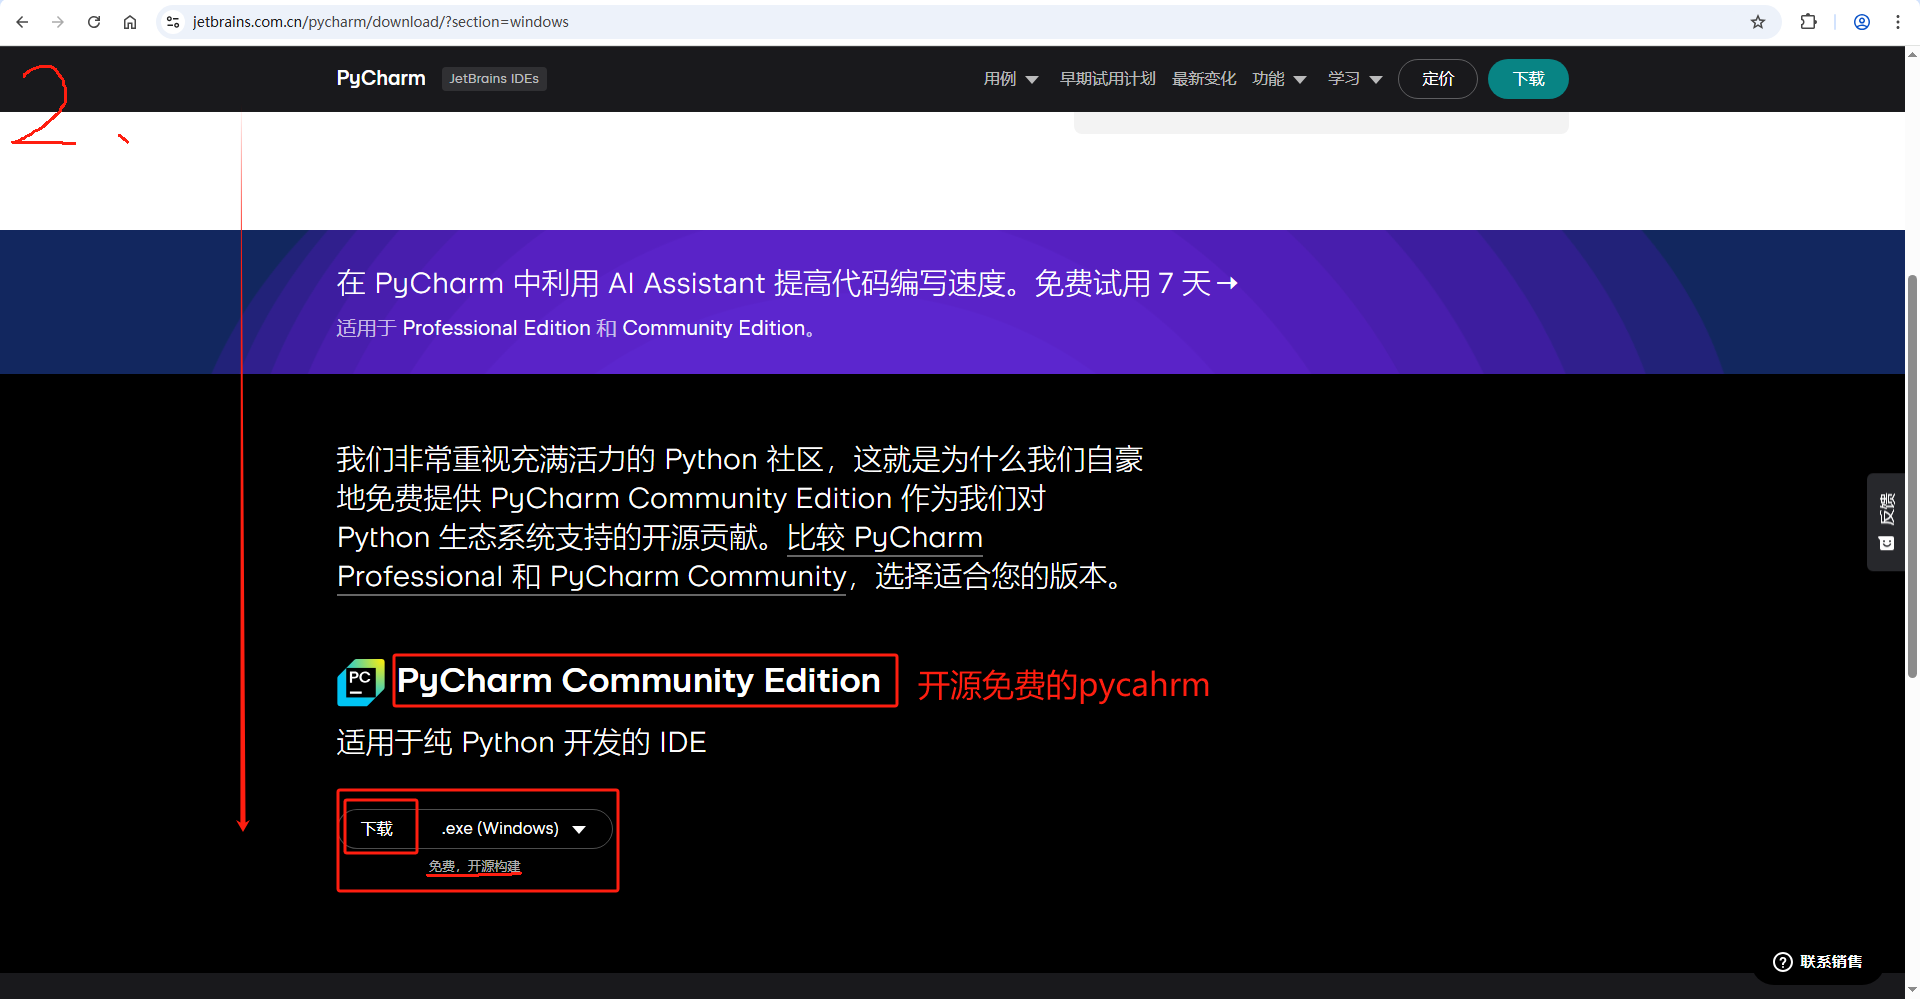Download PyCharm Community Edition installer

(378, 829)
